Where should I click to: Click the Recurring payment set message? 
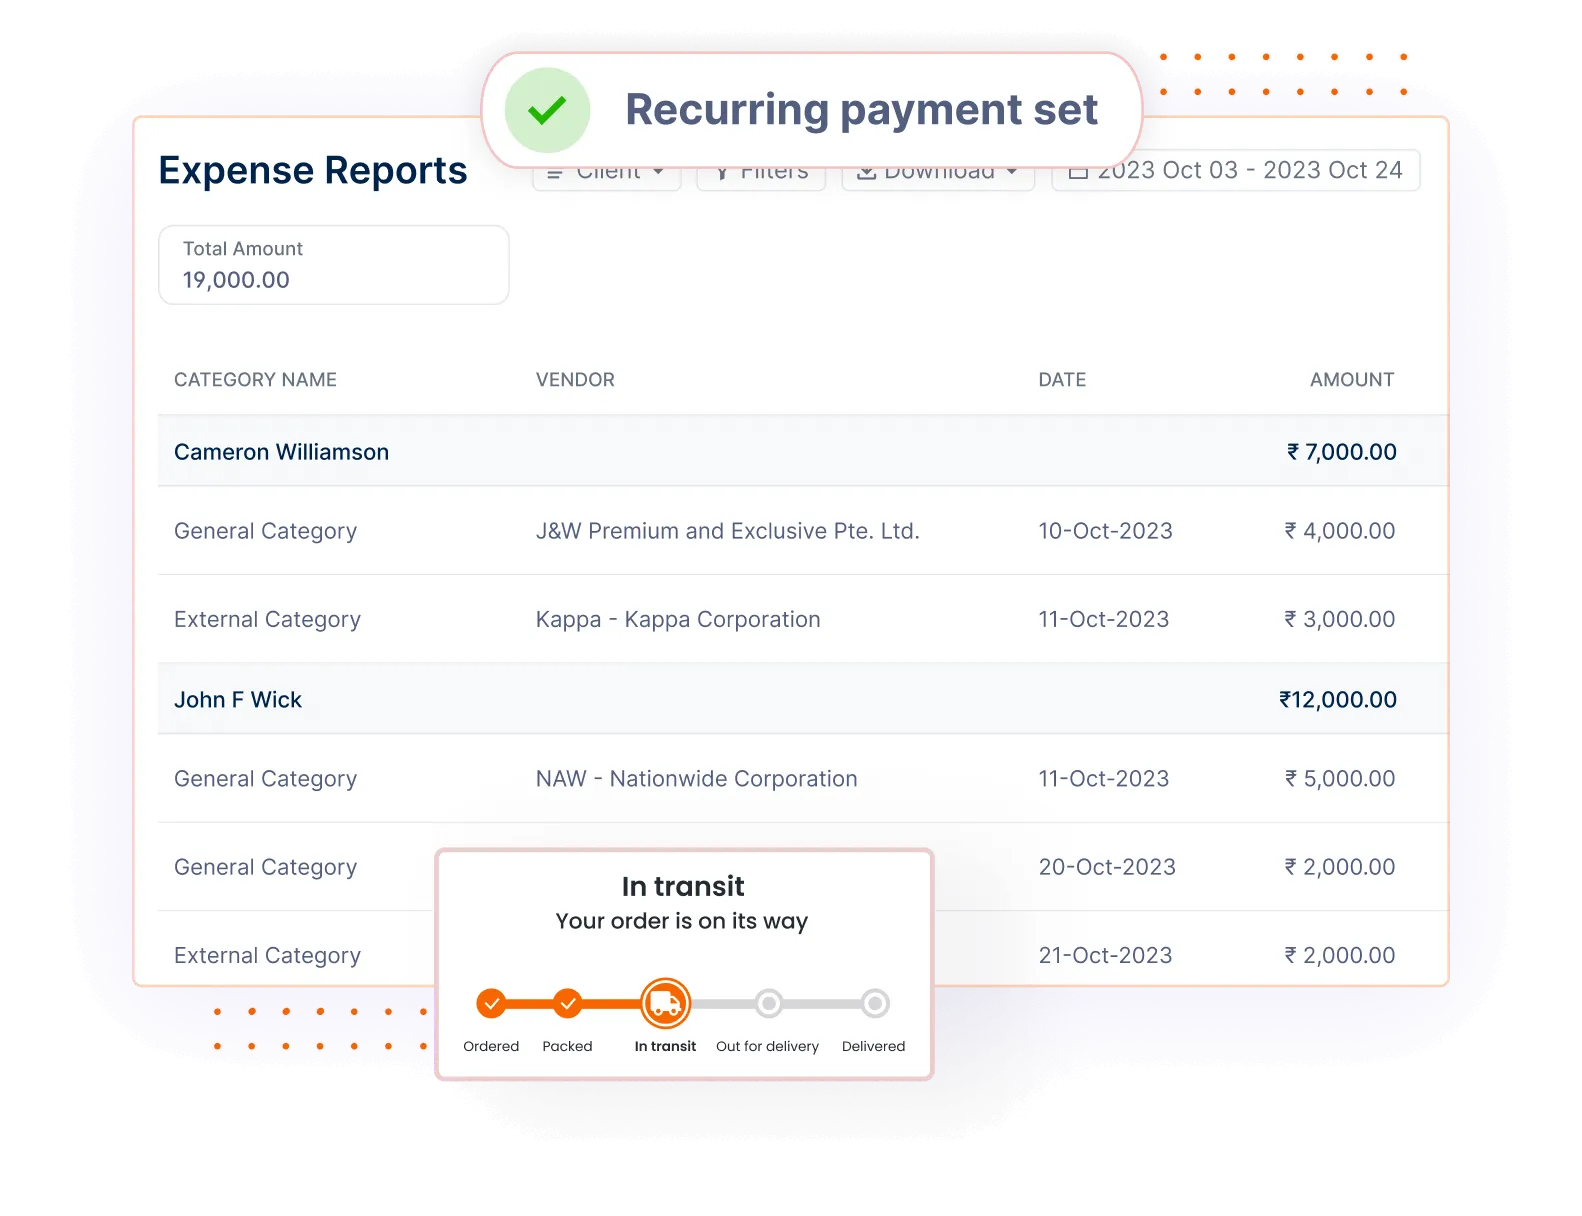[x=861, y=110]
